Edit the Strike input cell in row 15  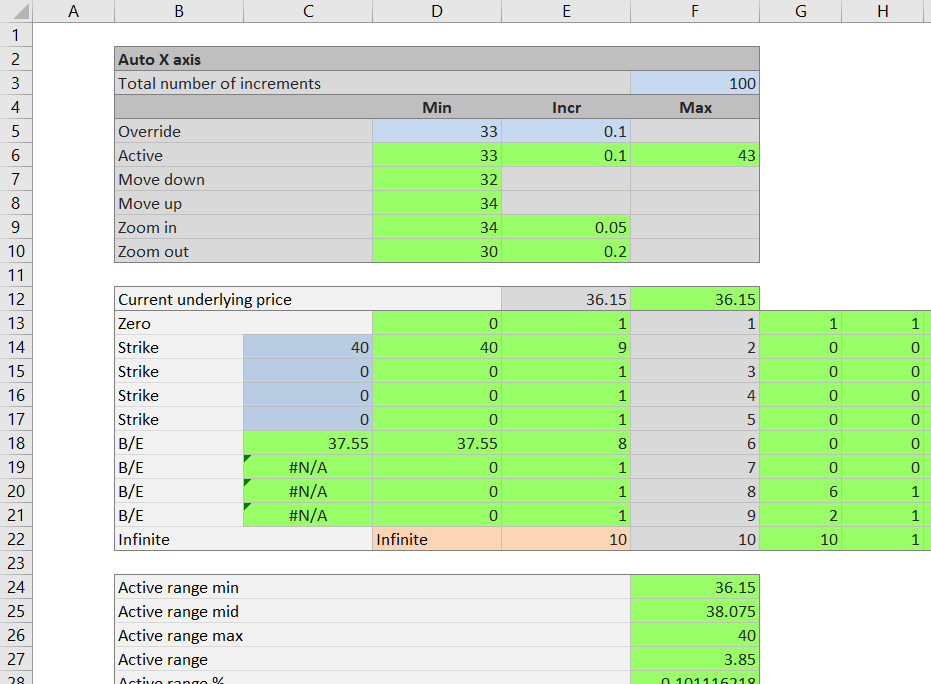(308, 371)
